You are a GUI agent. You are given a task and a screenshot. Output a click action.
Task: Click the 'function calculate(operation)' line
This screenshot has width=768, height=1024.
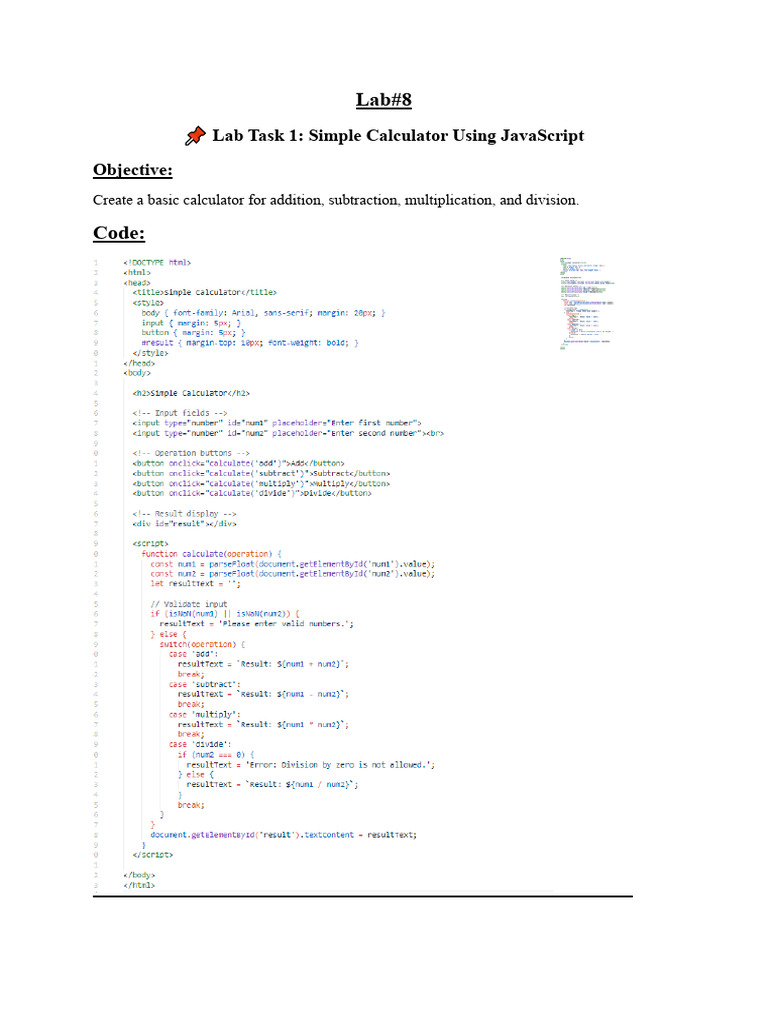pos(211,554)
